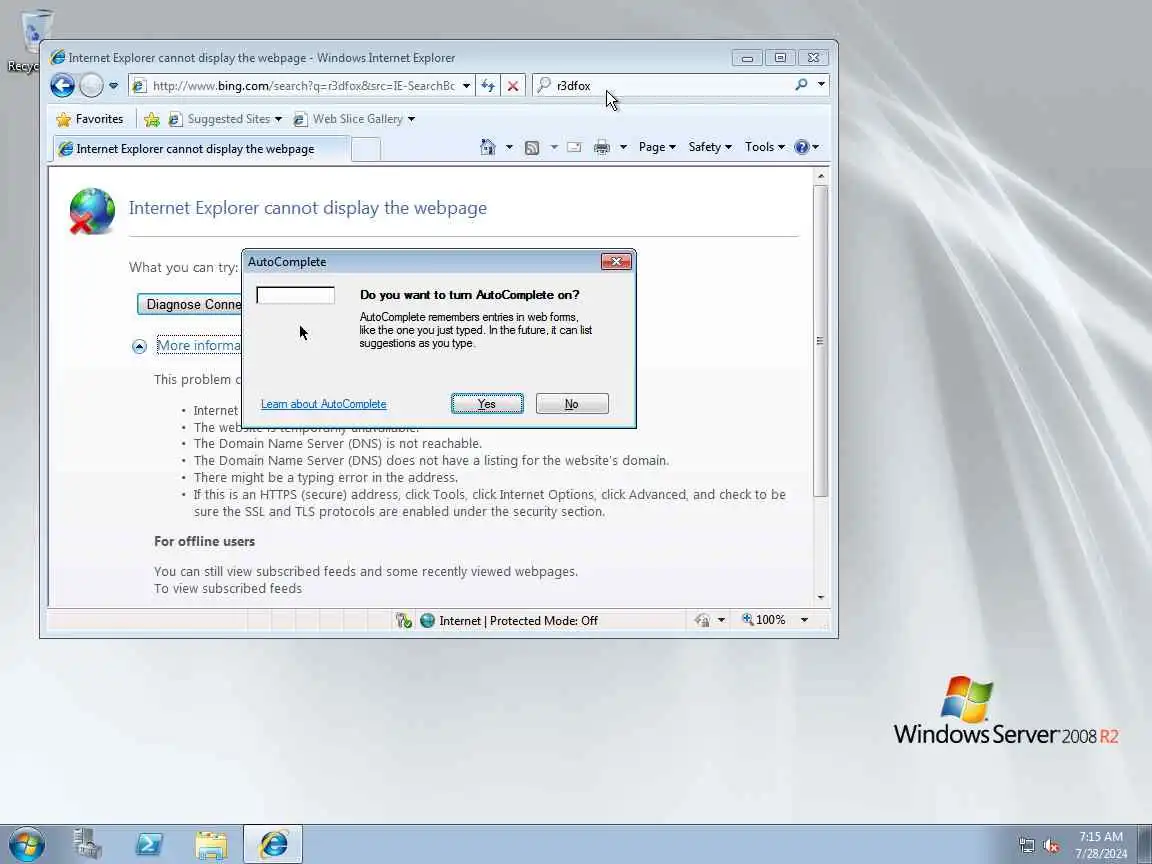Click the RSS Feeds icon
The height and width of the screenshot is (864, 1152).
tap(532, 148)
